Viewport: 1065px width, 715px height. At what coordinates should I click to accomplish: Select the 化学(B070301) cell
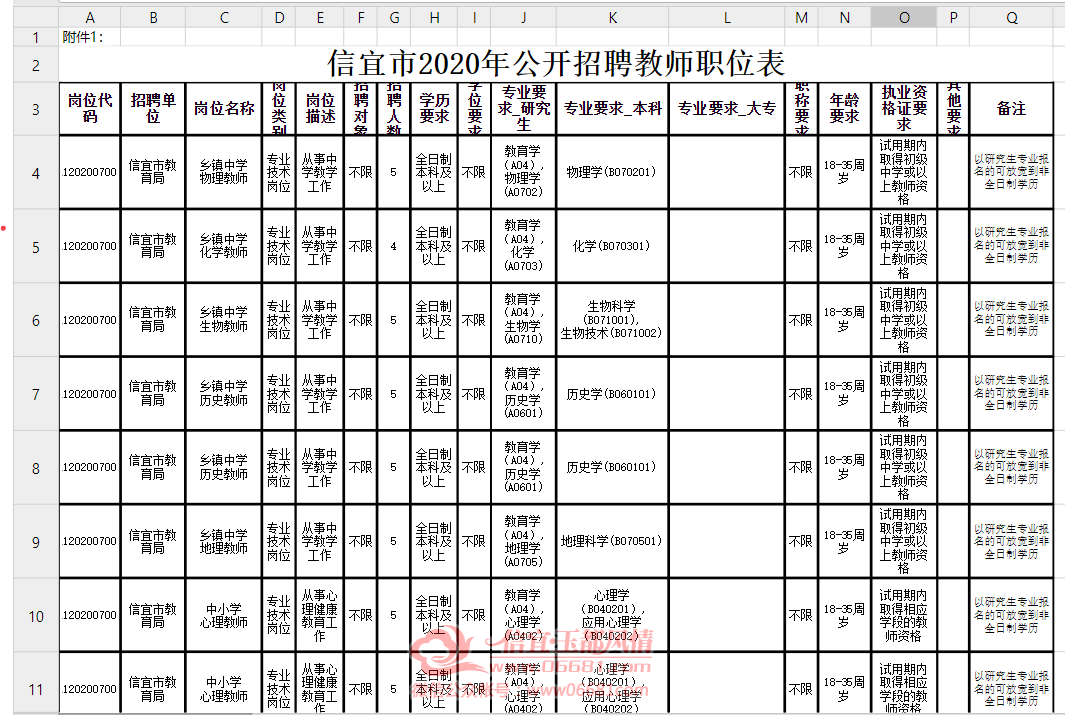pyautogui.click(x=613, y=246)
